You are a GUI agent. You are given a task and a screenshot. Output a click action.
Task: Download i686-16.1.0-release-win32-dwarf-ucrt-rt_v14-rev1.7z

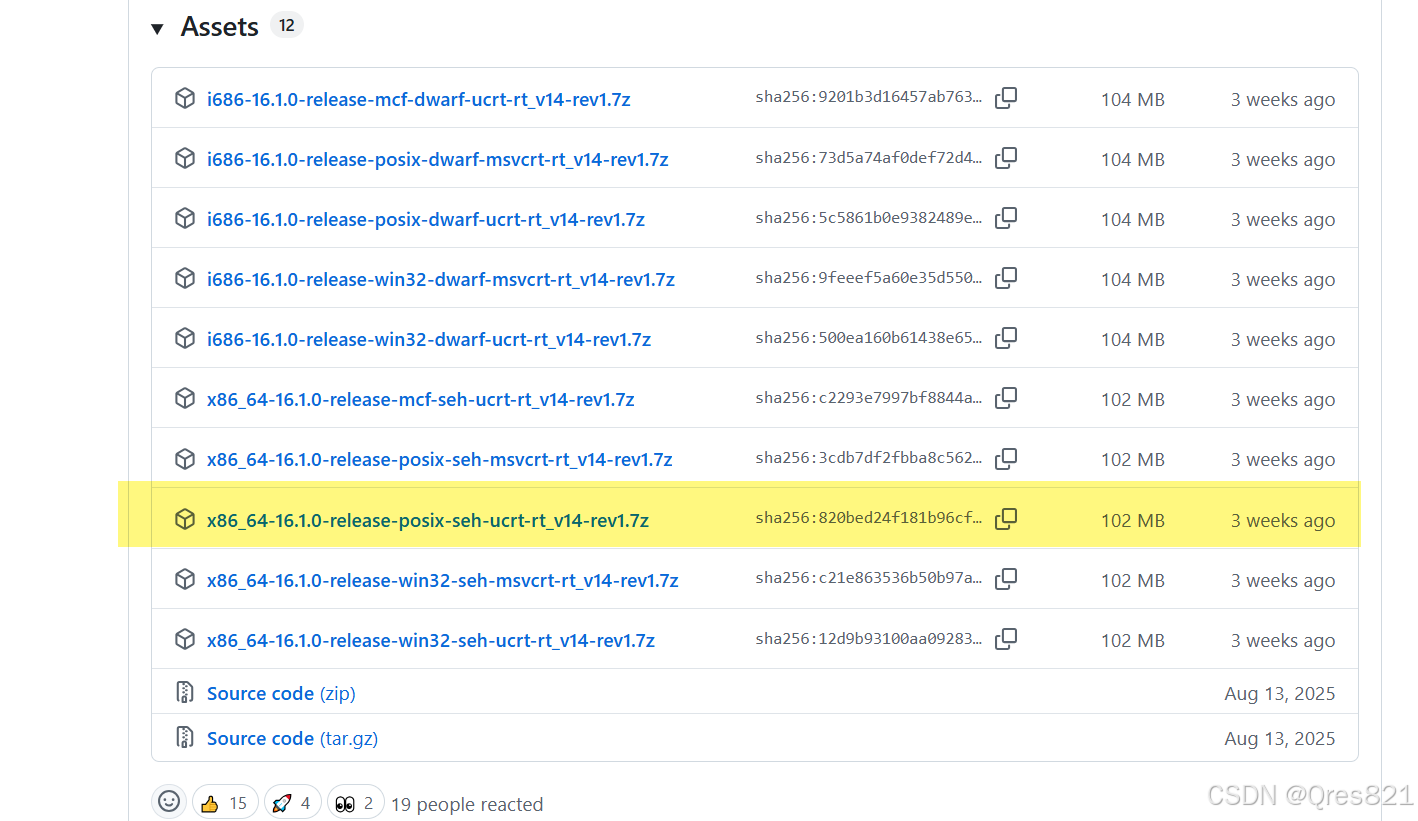429,339
